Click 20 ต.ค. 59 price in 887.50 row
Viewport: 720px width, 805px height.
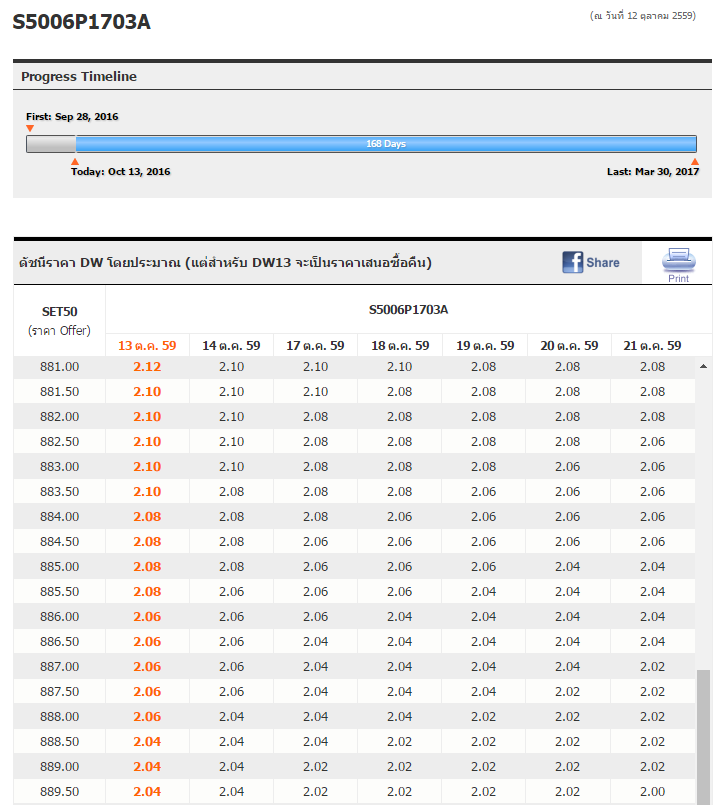point(567,692)
